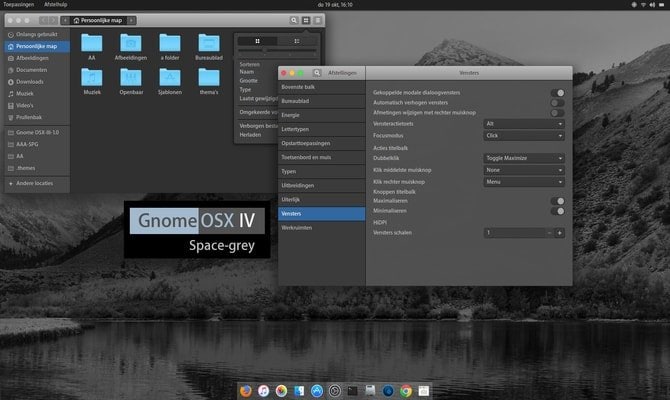Click the path bar left arrow in Files

[x=65, y=20]
